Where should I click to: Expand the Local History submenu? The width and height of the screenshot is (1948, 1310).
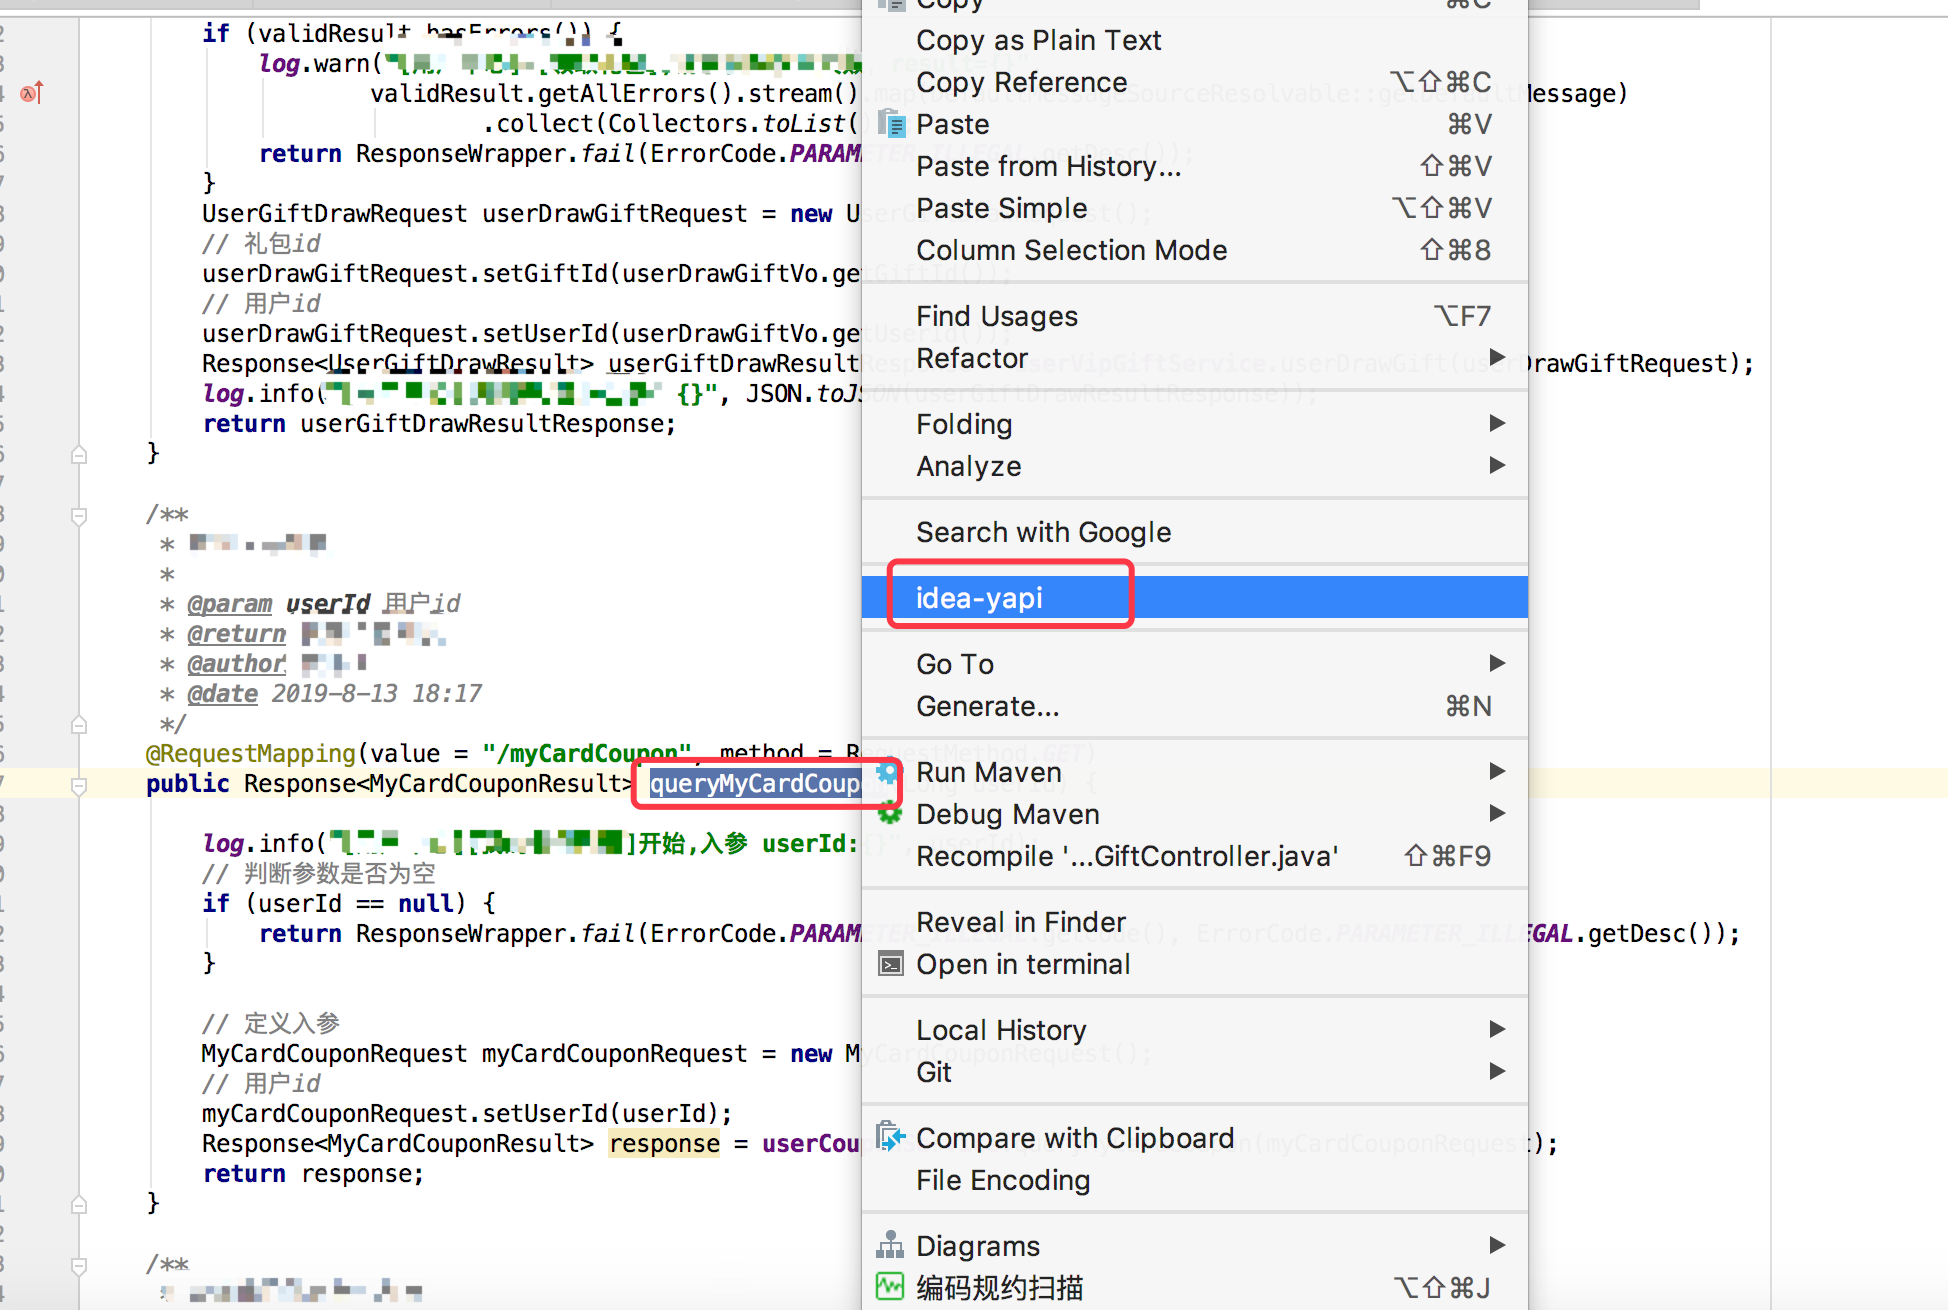[1497, 1029]
